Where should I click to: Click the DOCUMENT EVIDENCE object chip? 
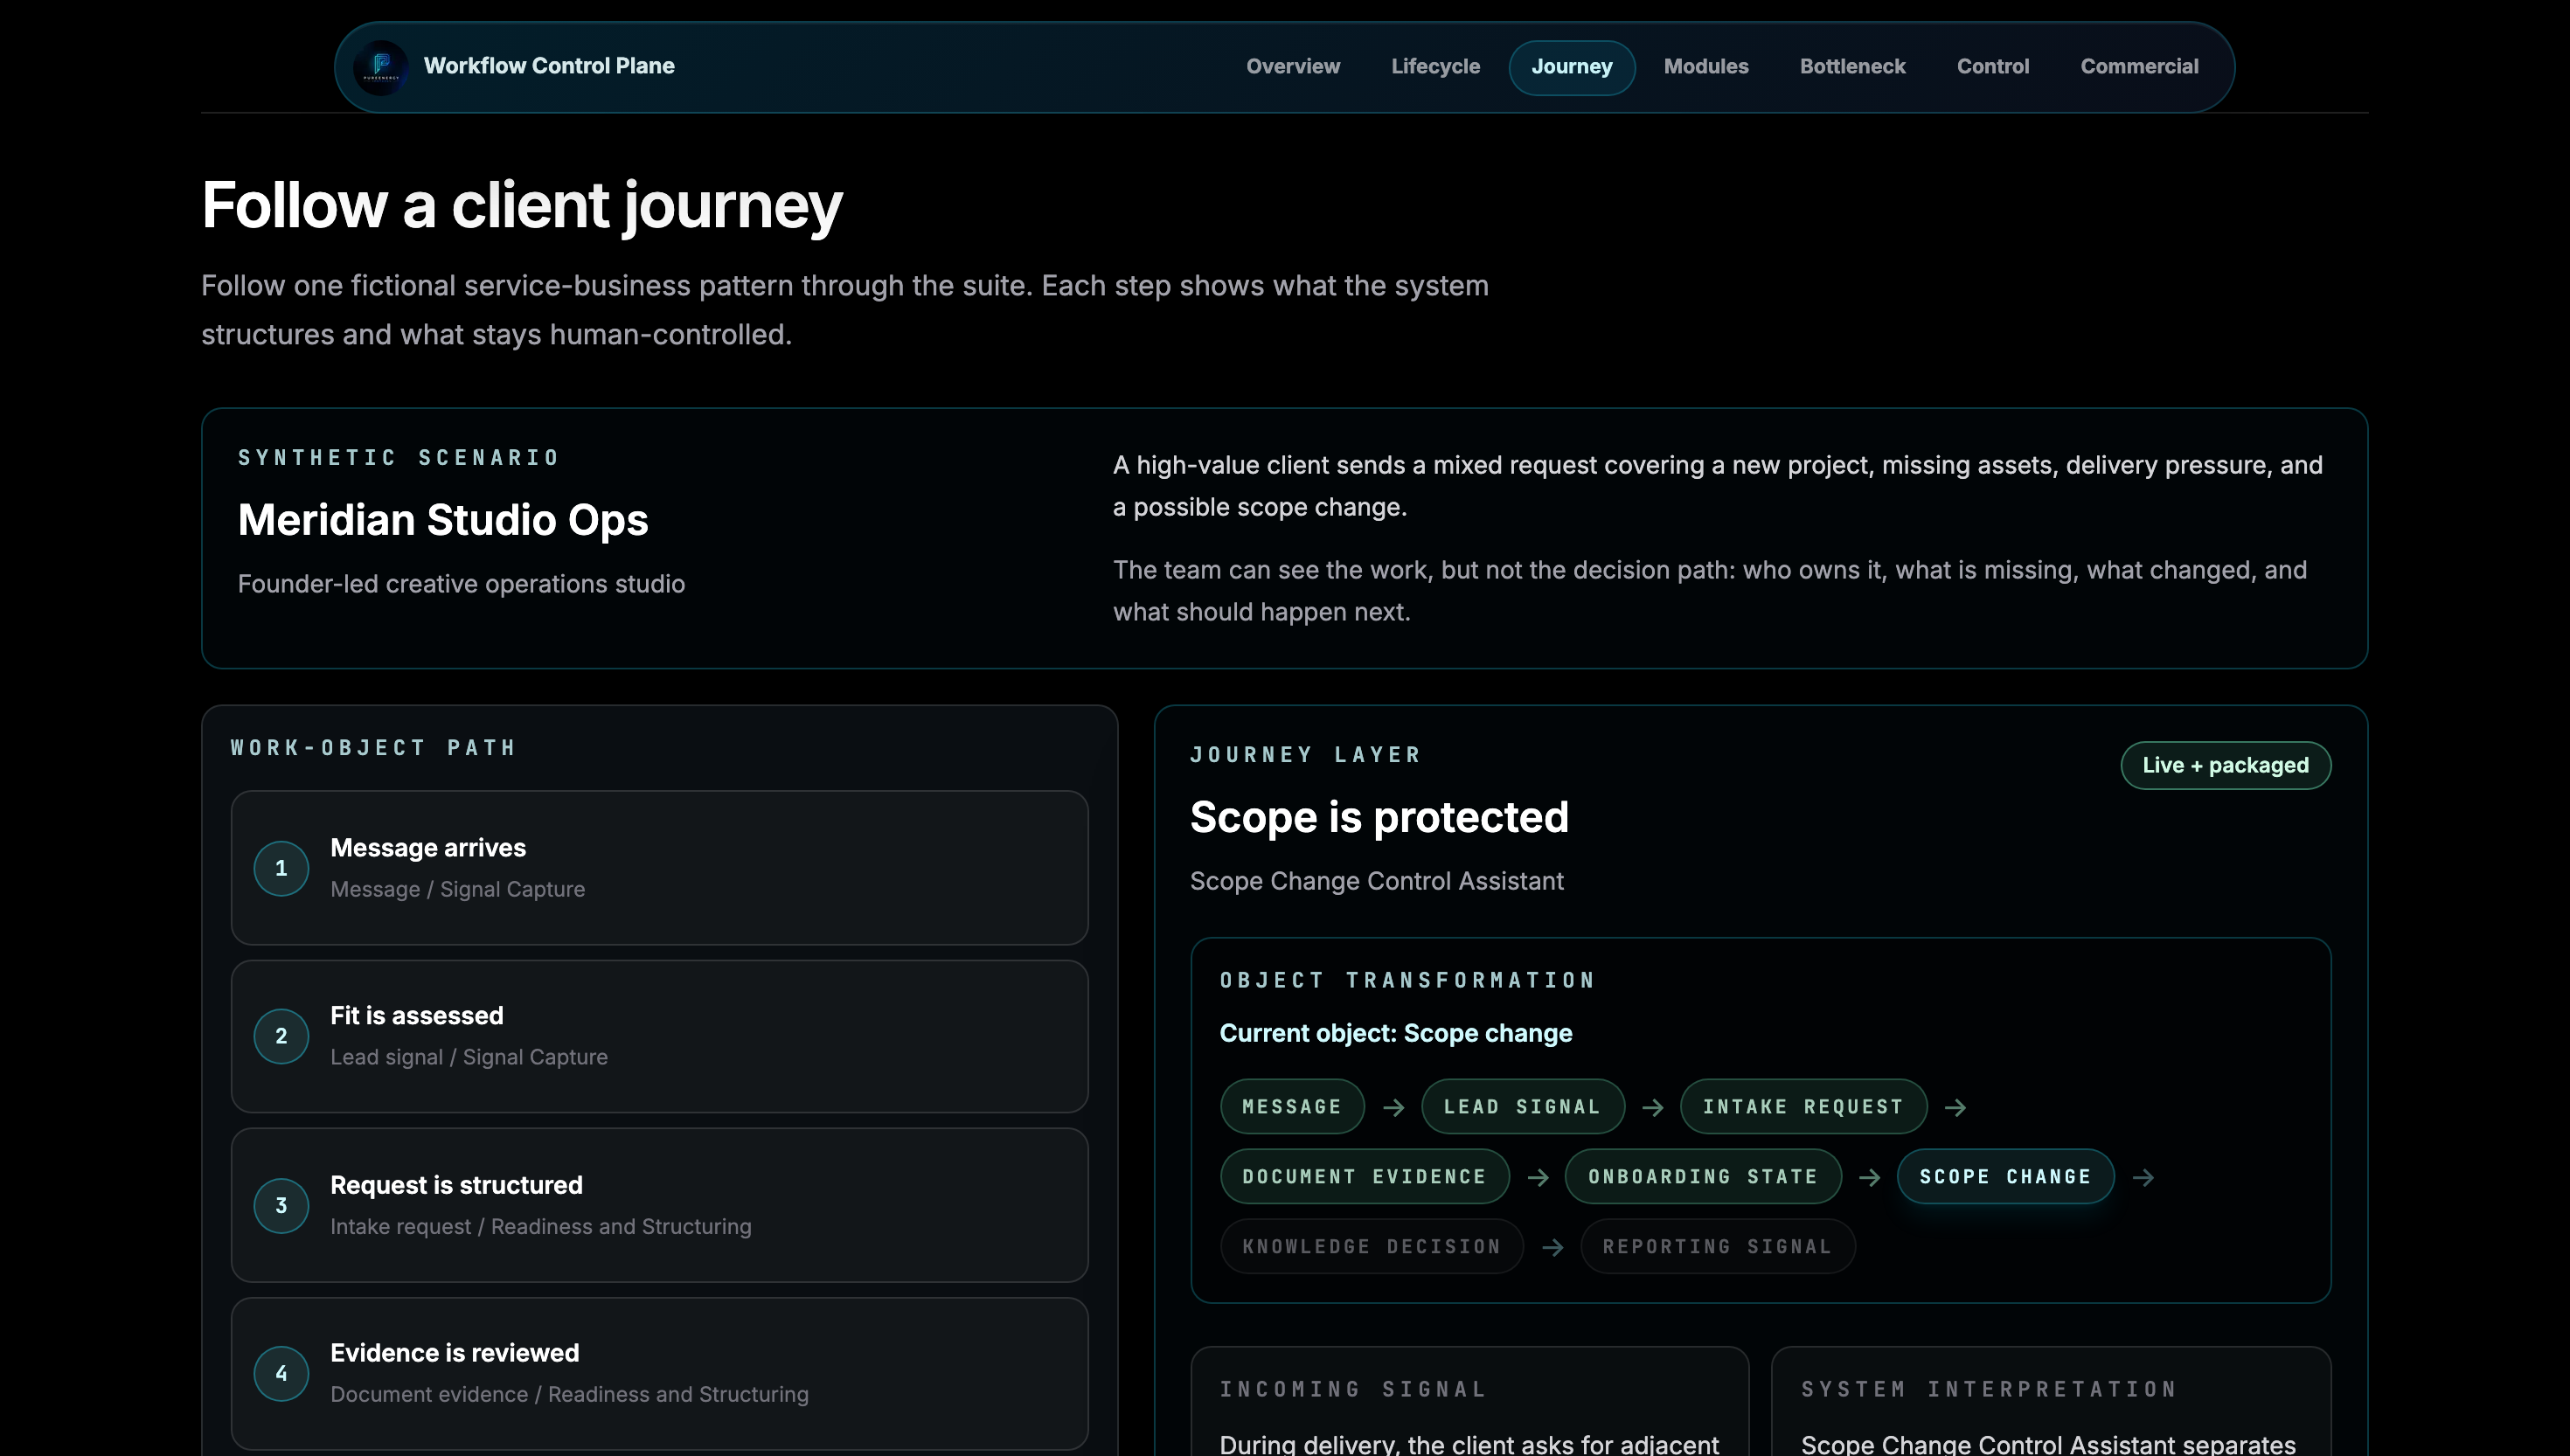[x=1364, y=1176]
